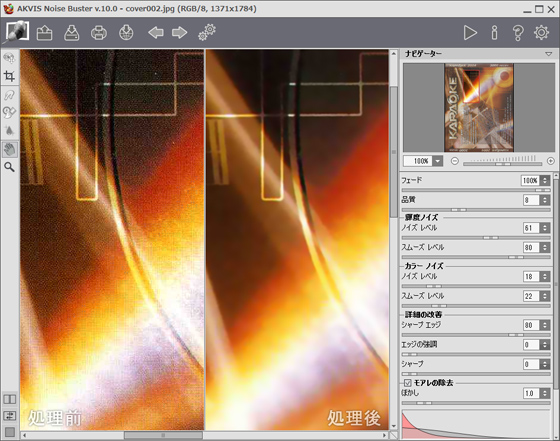
Task: Select the Hand pan tool
Action: click(x=10, y=149)
